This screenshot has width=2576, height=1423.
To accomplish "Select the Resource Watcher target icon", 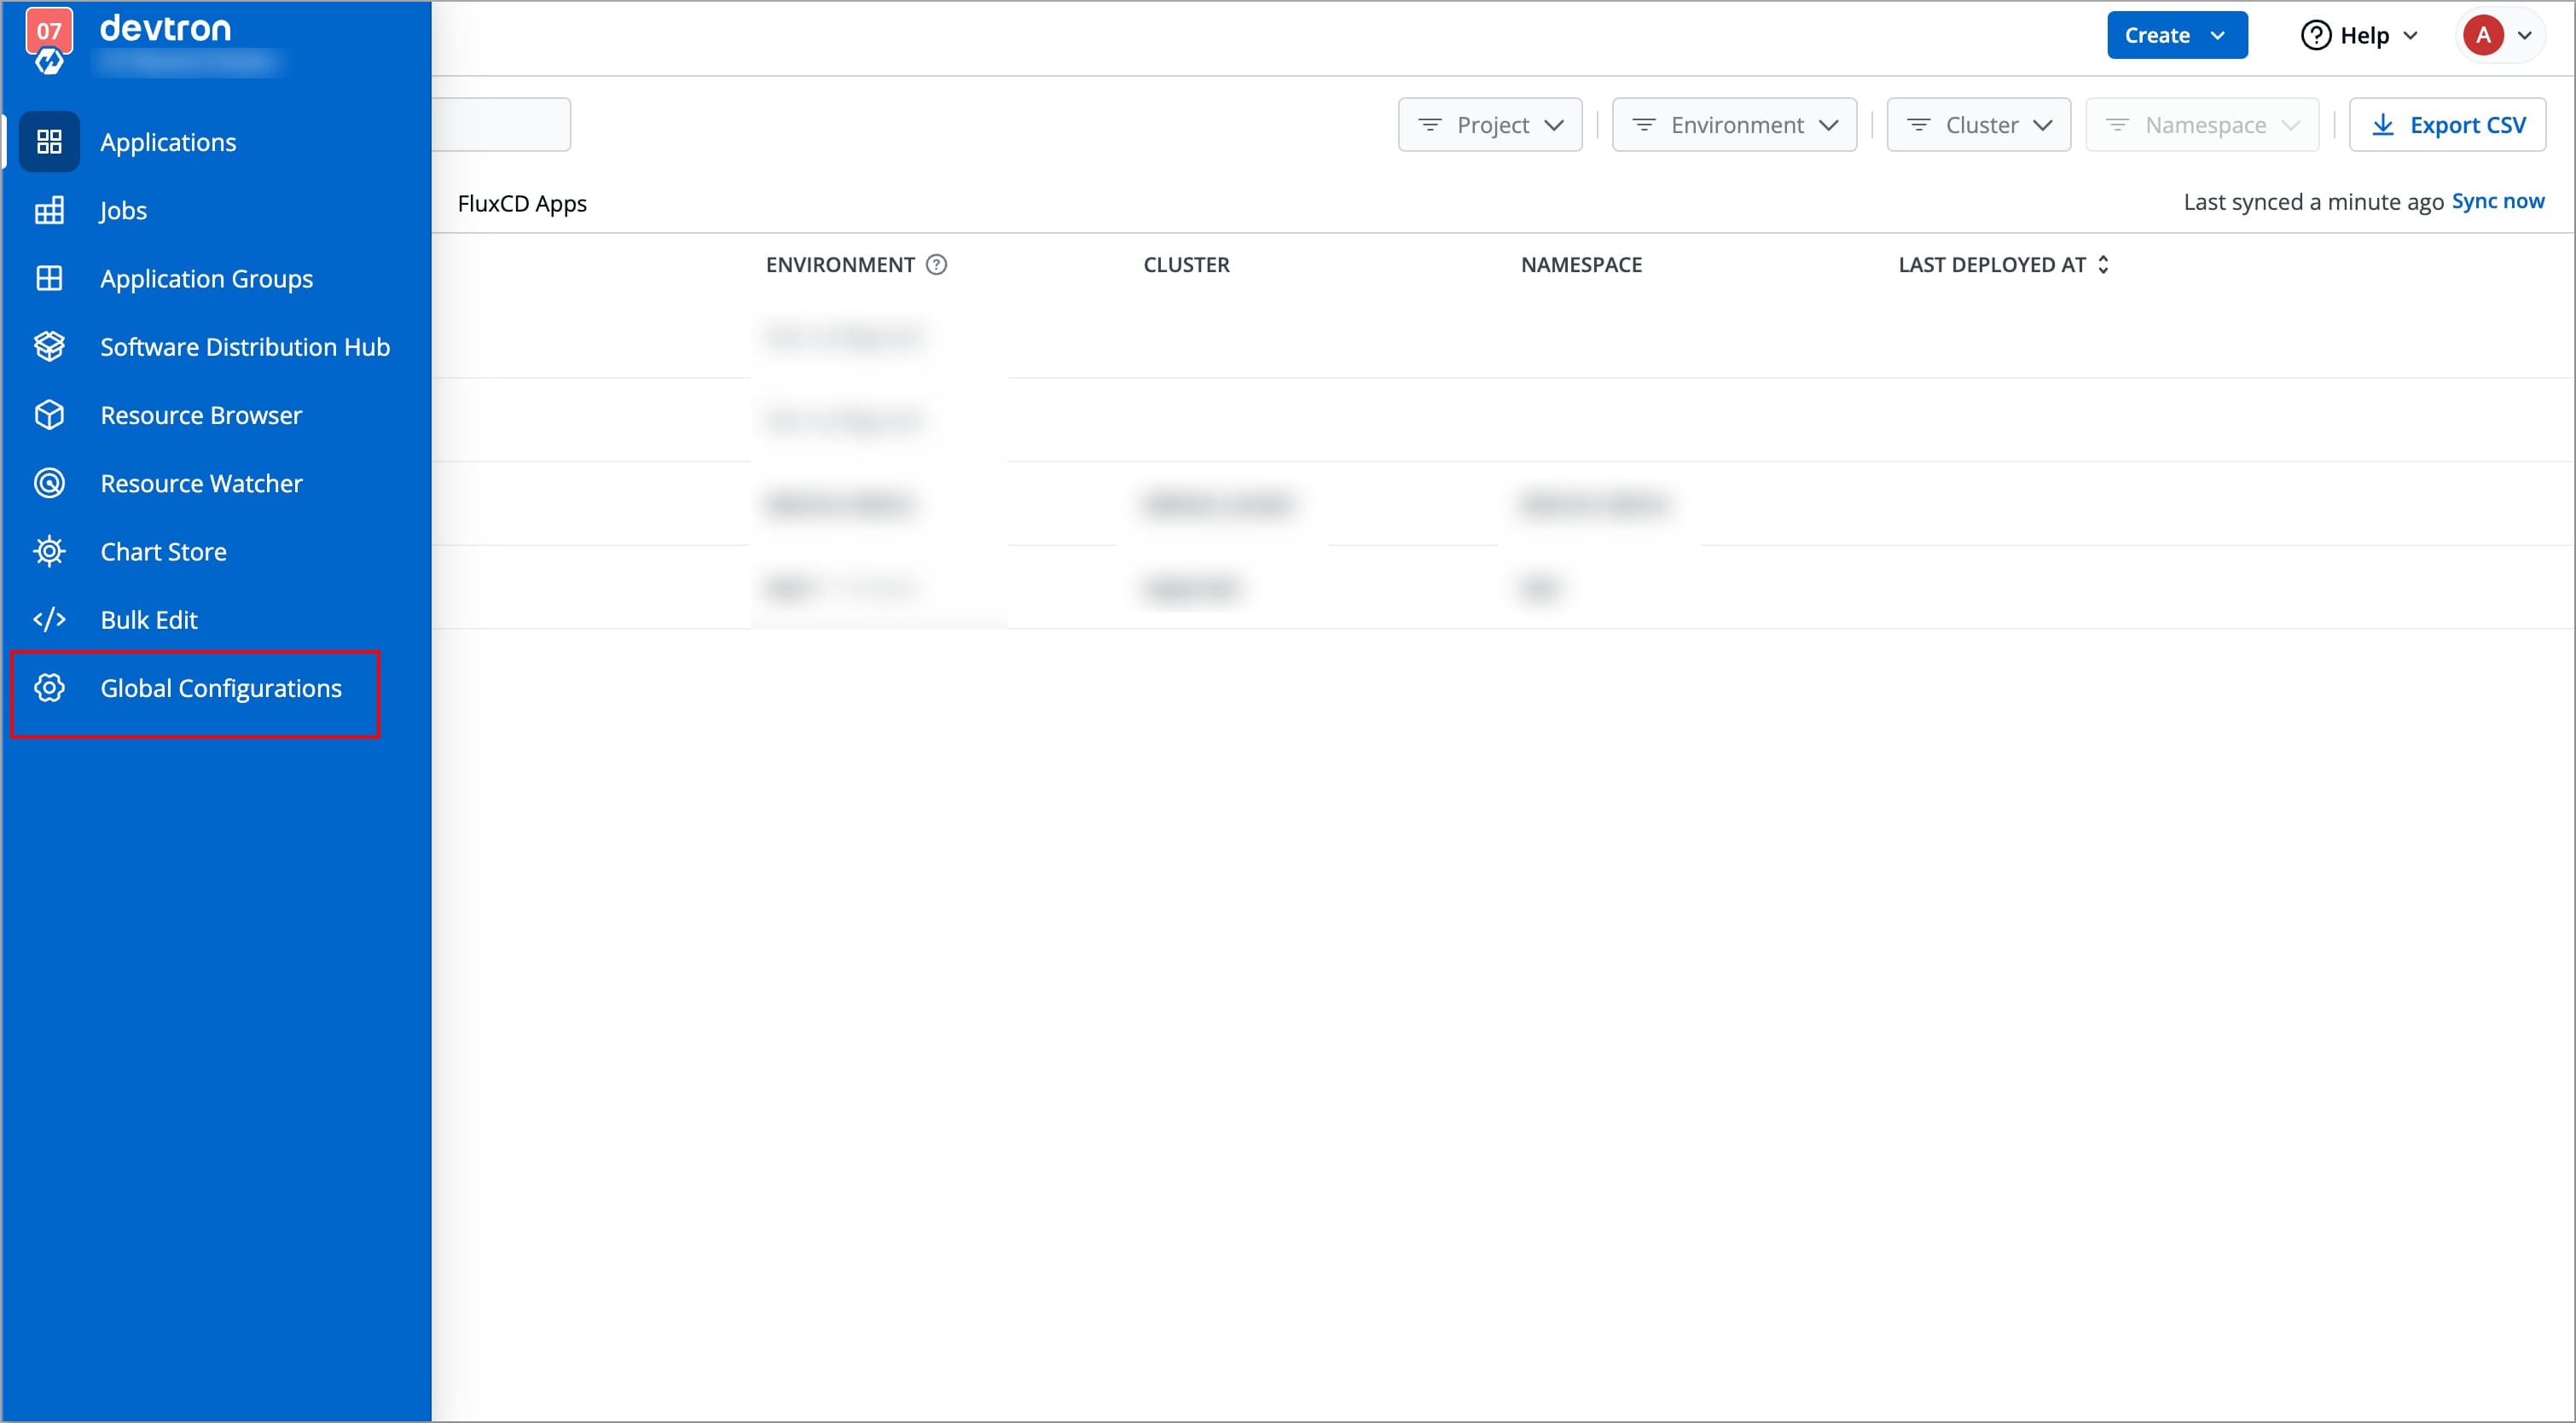I will click(49, 483).
